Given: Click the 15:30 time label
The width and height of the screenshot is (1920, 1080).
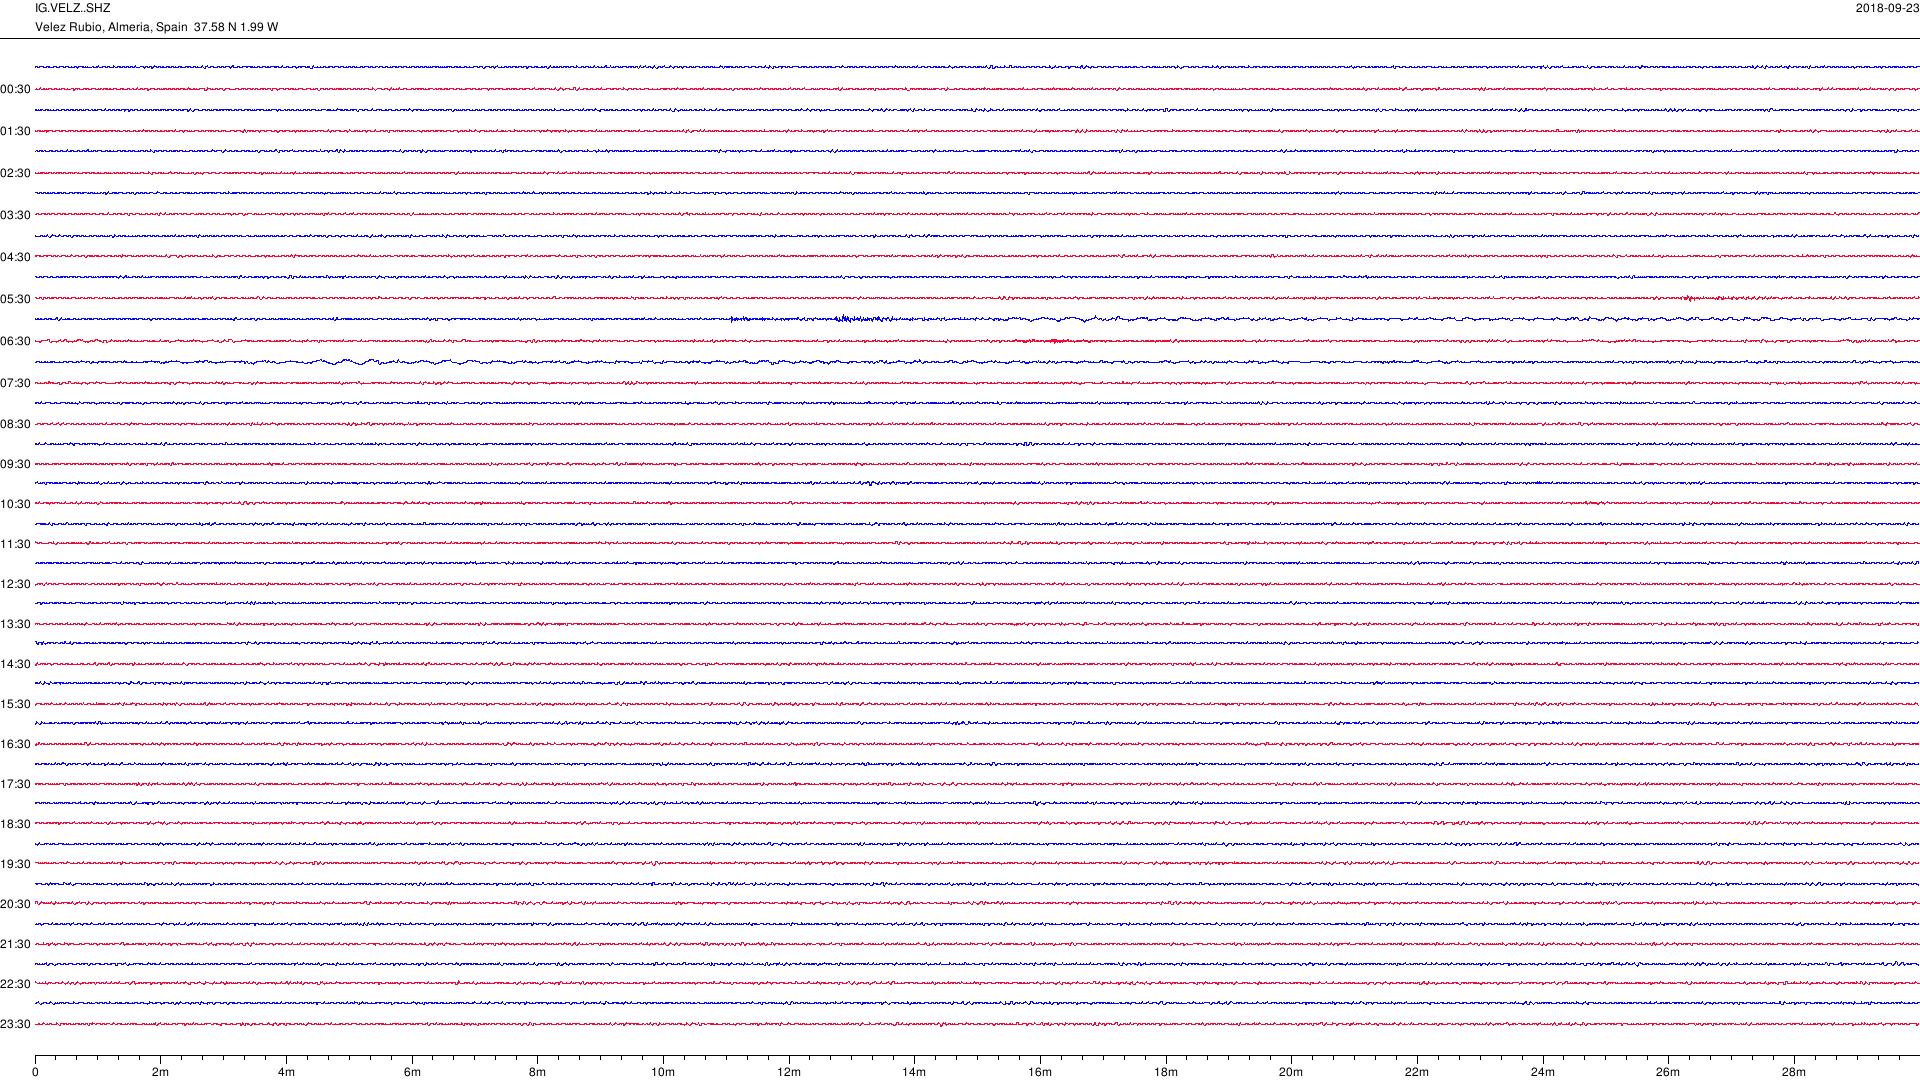Looking at the screenshot, I should [x=15, y=704].
